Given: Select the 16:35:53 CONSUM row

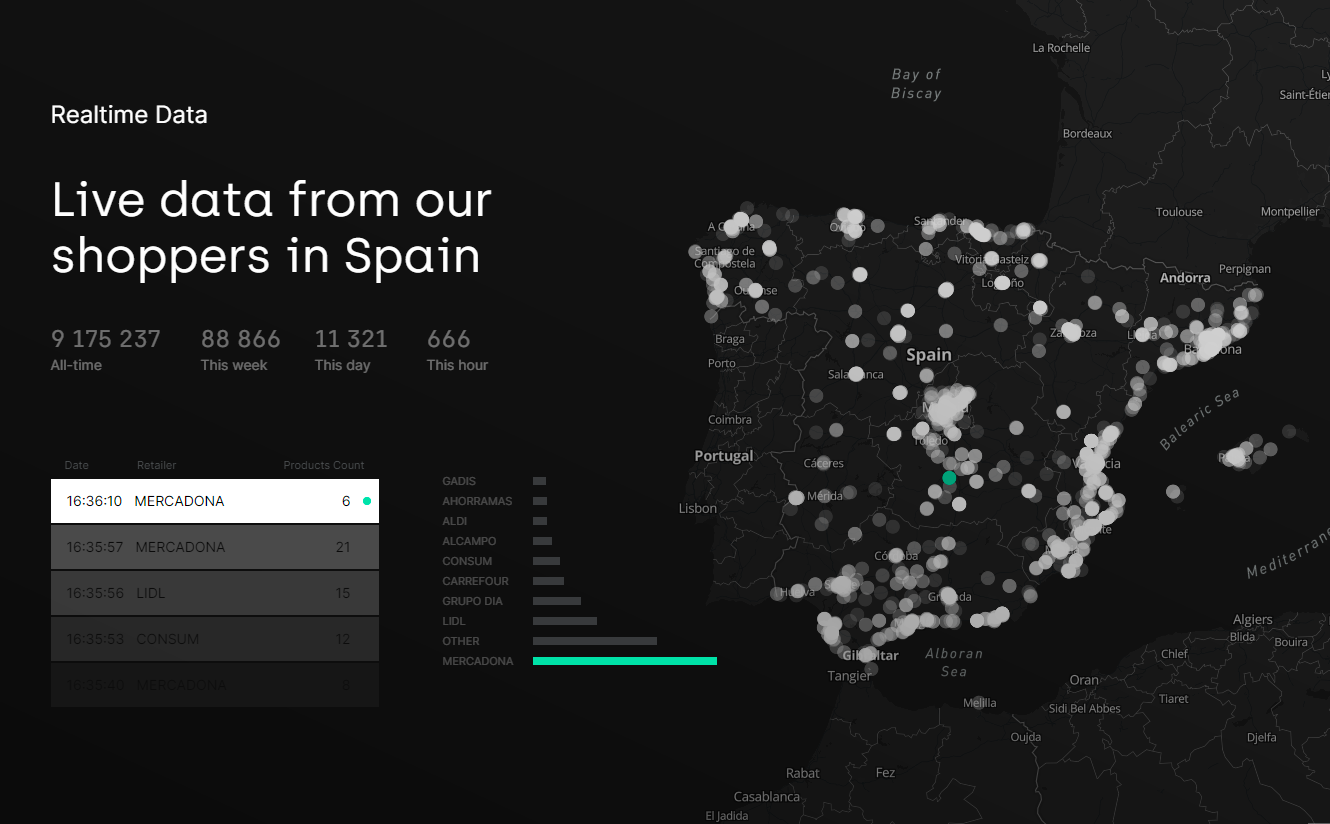Looking at the screenshot, I should (x=214, y=639).
